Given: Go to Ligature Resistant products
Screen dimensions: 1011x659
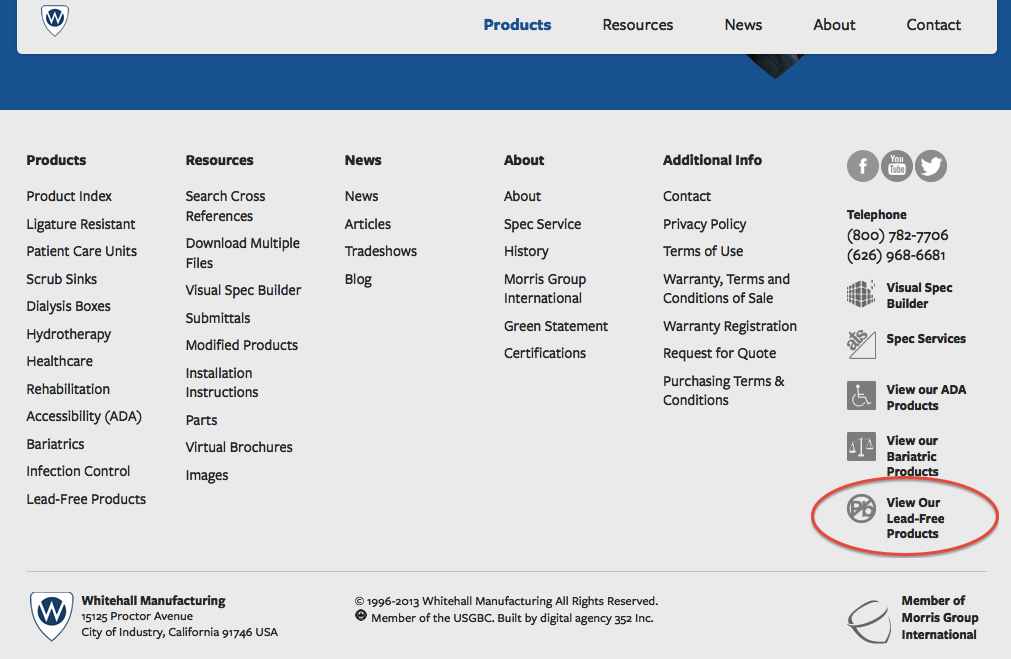Looking at the screenshot, I should tap(81, 224).
